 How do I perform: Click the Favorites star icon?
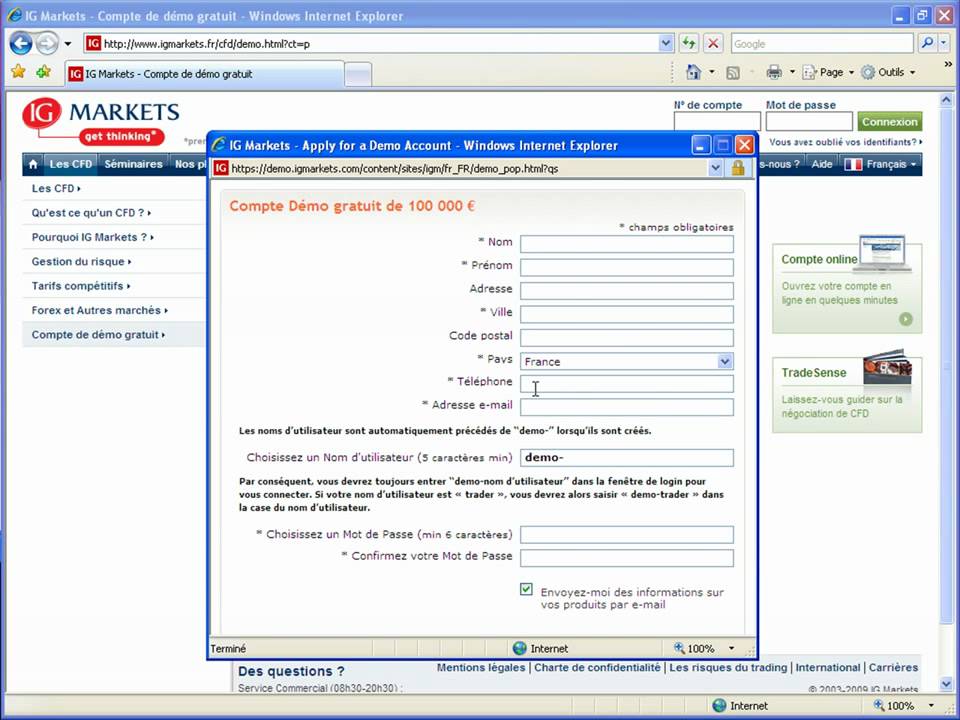point(18,72)
